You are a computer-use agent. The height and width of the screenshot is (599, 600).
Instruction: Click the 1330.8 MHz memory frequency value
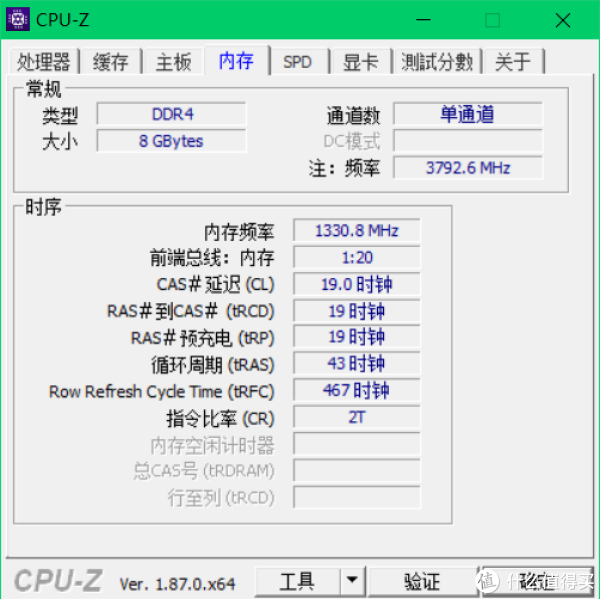click(x=357, y=230)
